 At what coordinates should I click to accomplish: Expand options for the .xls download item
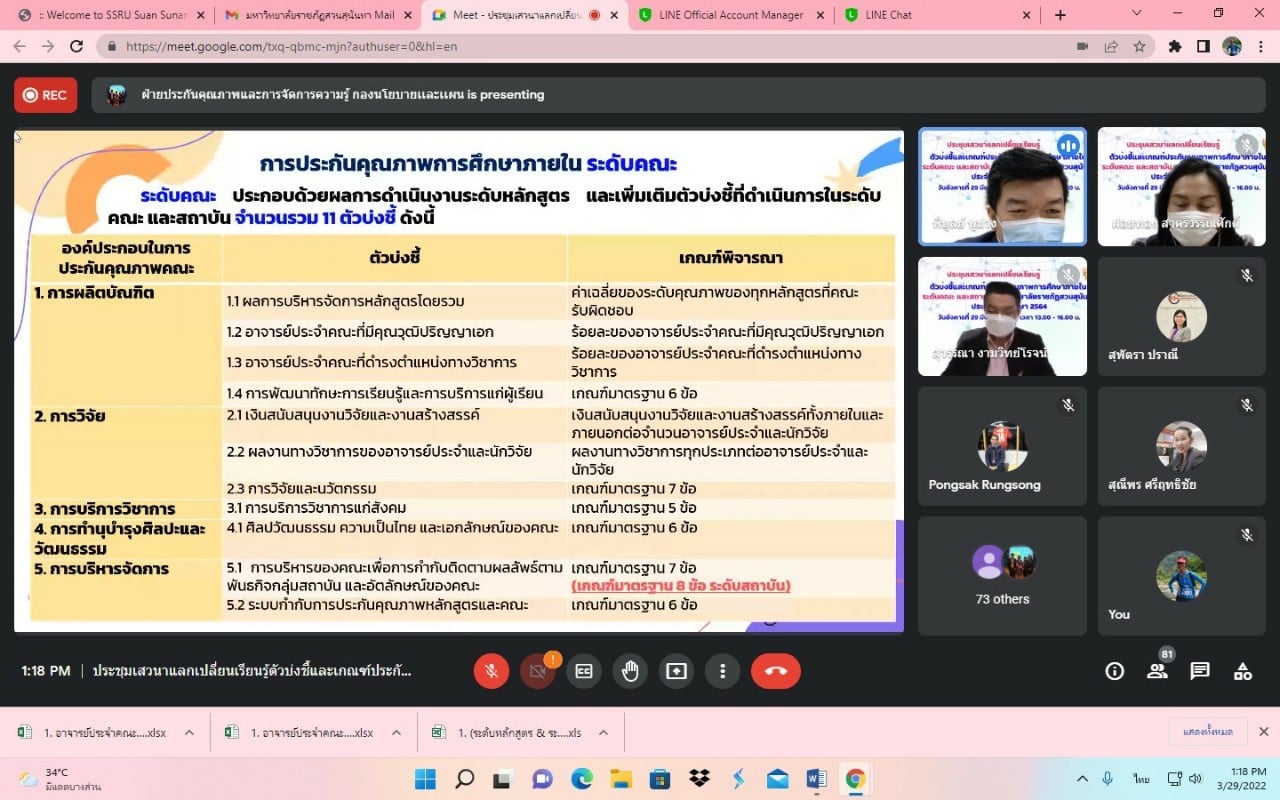point(603,733)
